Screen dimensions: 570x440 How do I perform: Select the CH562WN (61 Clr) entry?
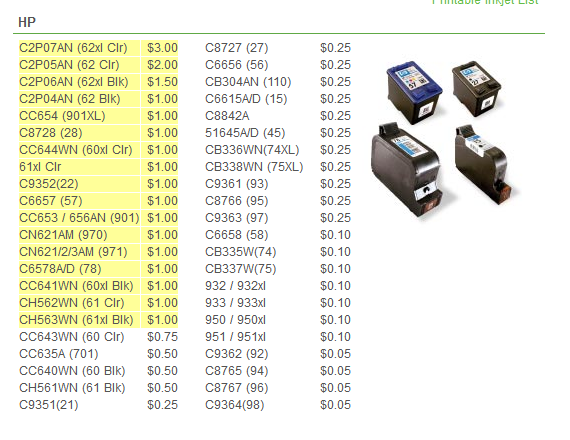72,303
